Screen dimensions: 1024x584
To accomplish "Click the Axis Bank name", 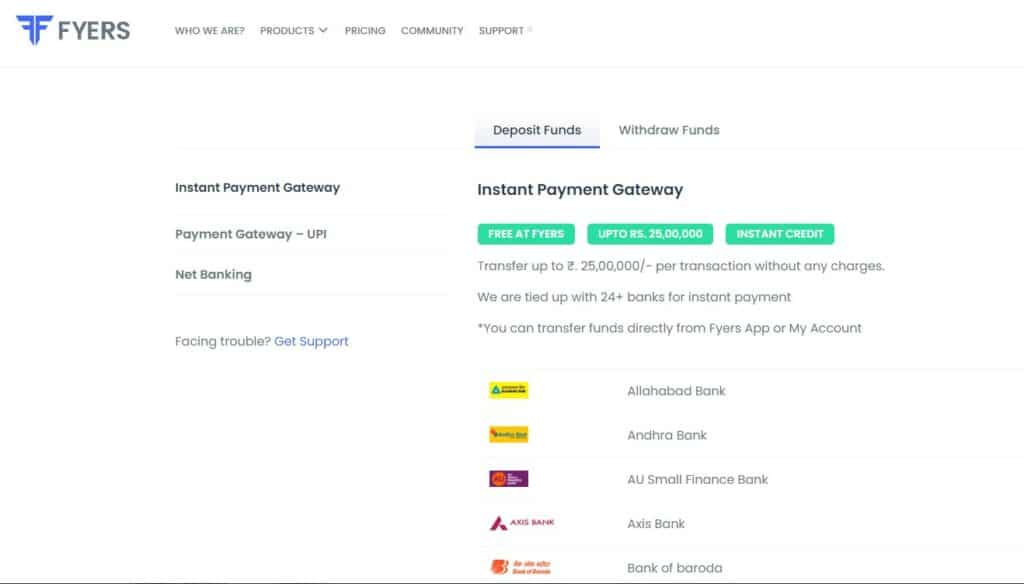I will 656,524.
